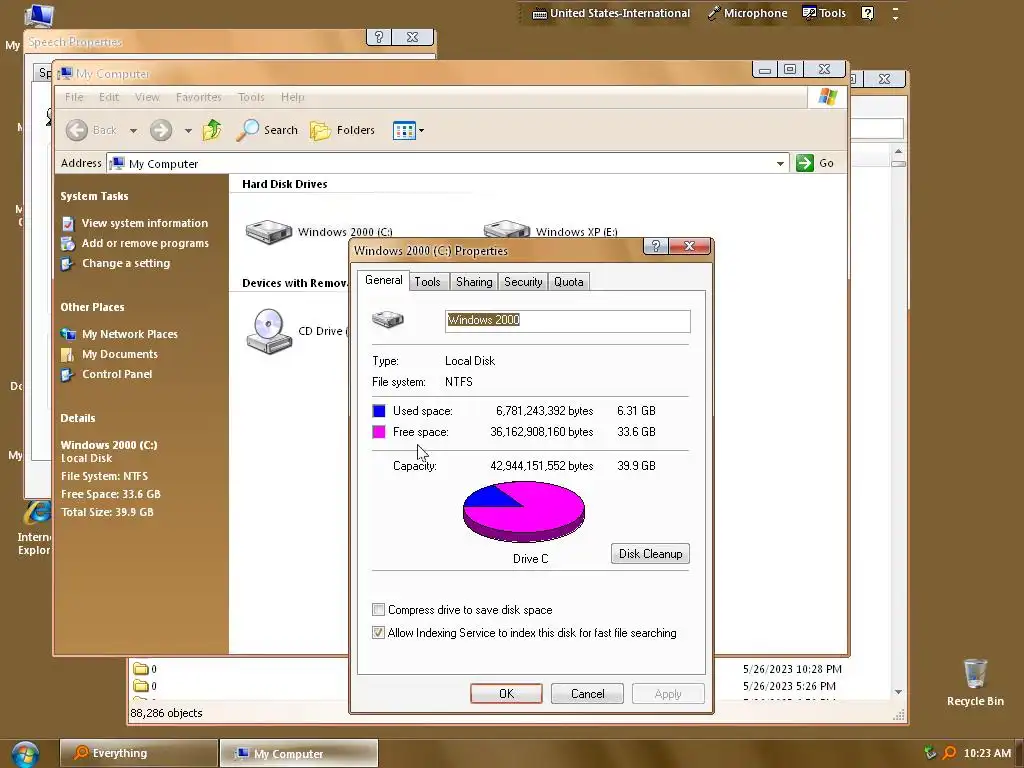
Task: Click the Everything search tray icon
Action: [x=950, y=753]
